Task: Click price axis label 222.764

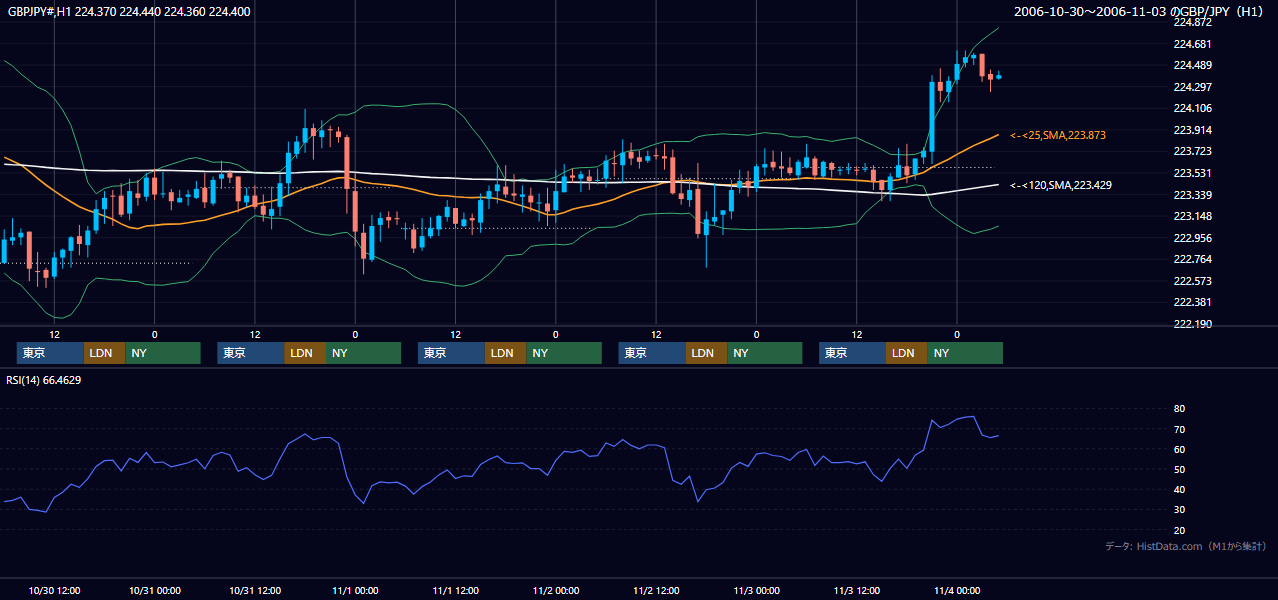Action: tap(1192, 259)
